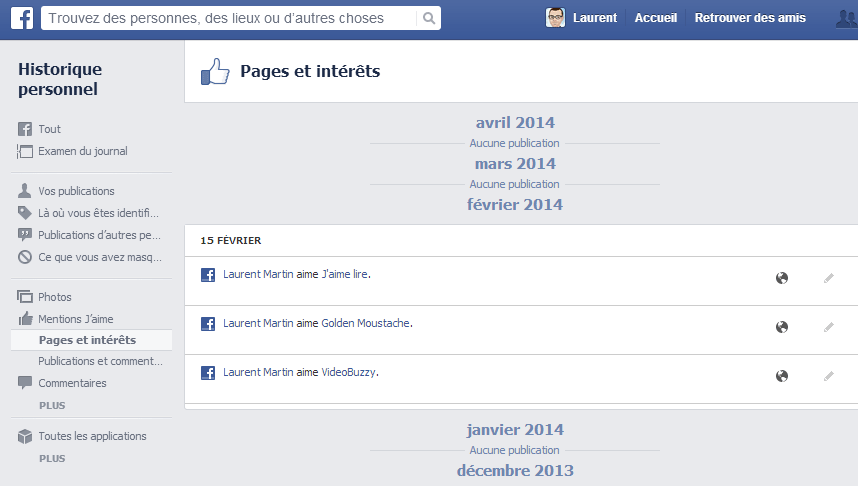
Task: Click the applications cube icon
Action: tap(25, 436)
